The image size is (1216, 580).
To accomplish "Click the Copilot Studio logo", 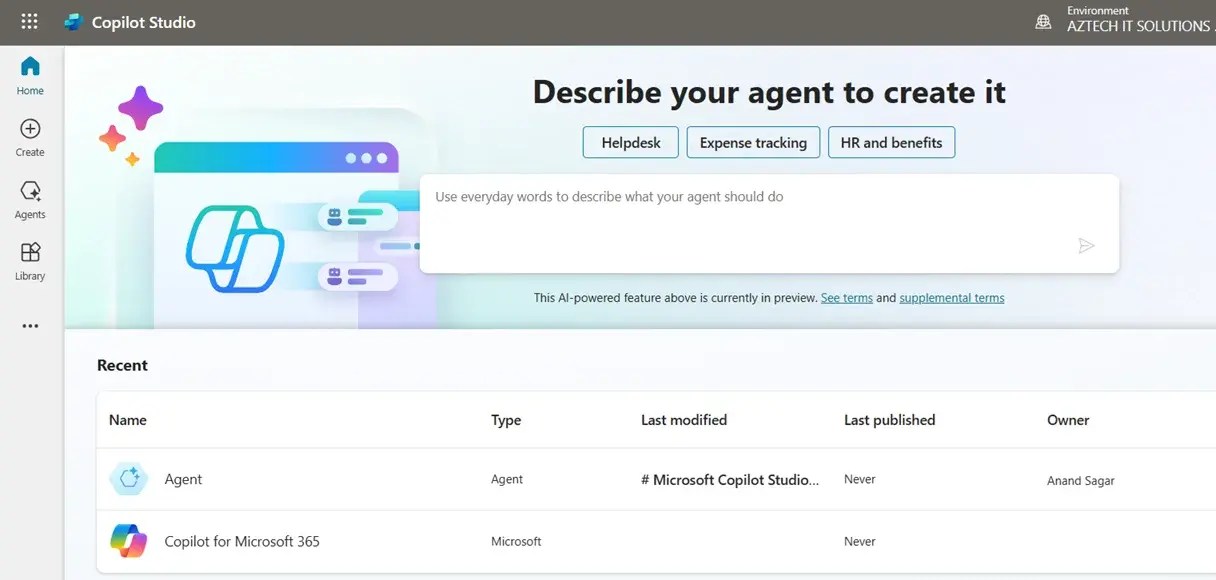I will click(x=75, y=21).
